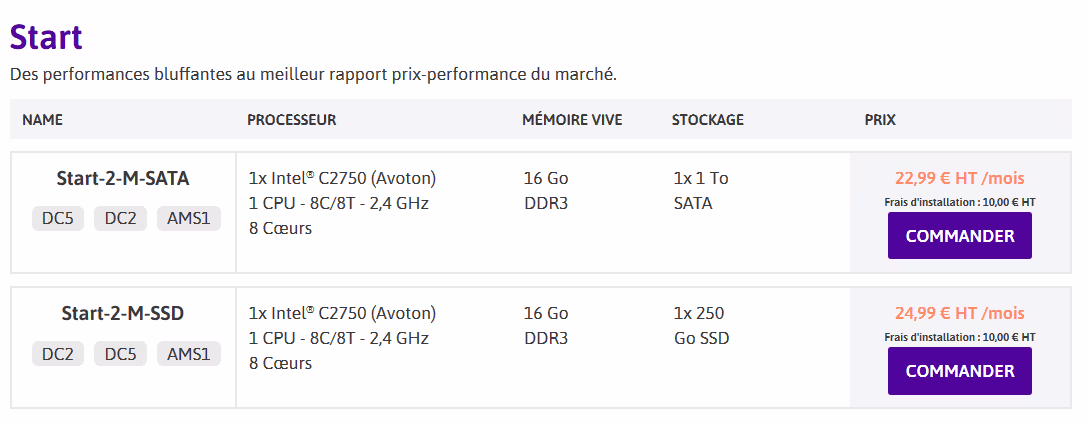
Task: Click COMMANDER for the Start-2-M-SSD server
Action: tap(959, 371)
